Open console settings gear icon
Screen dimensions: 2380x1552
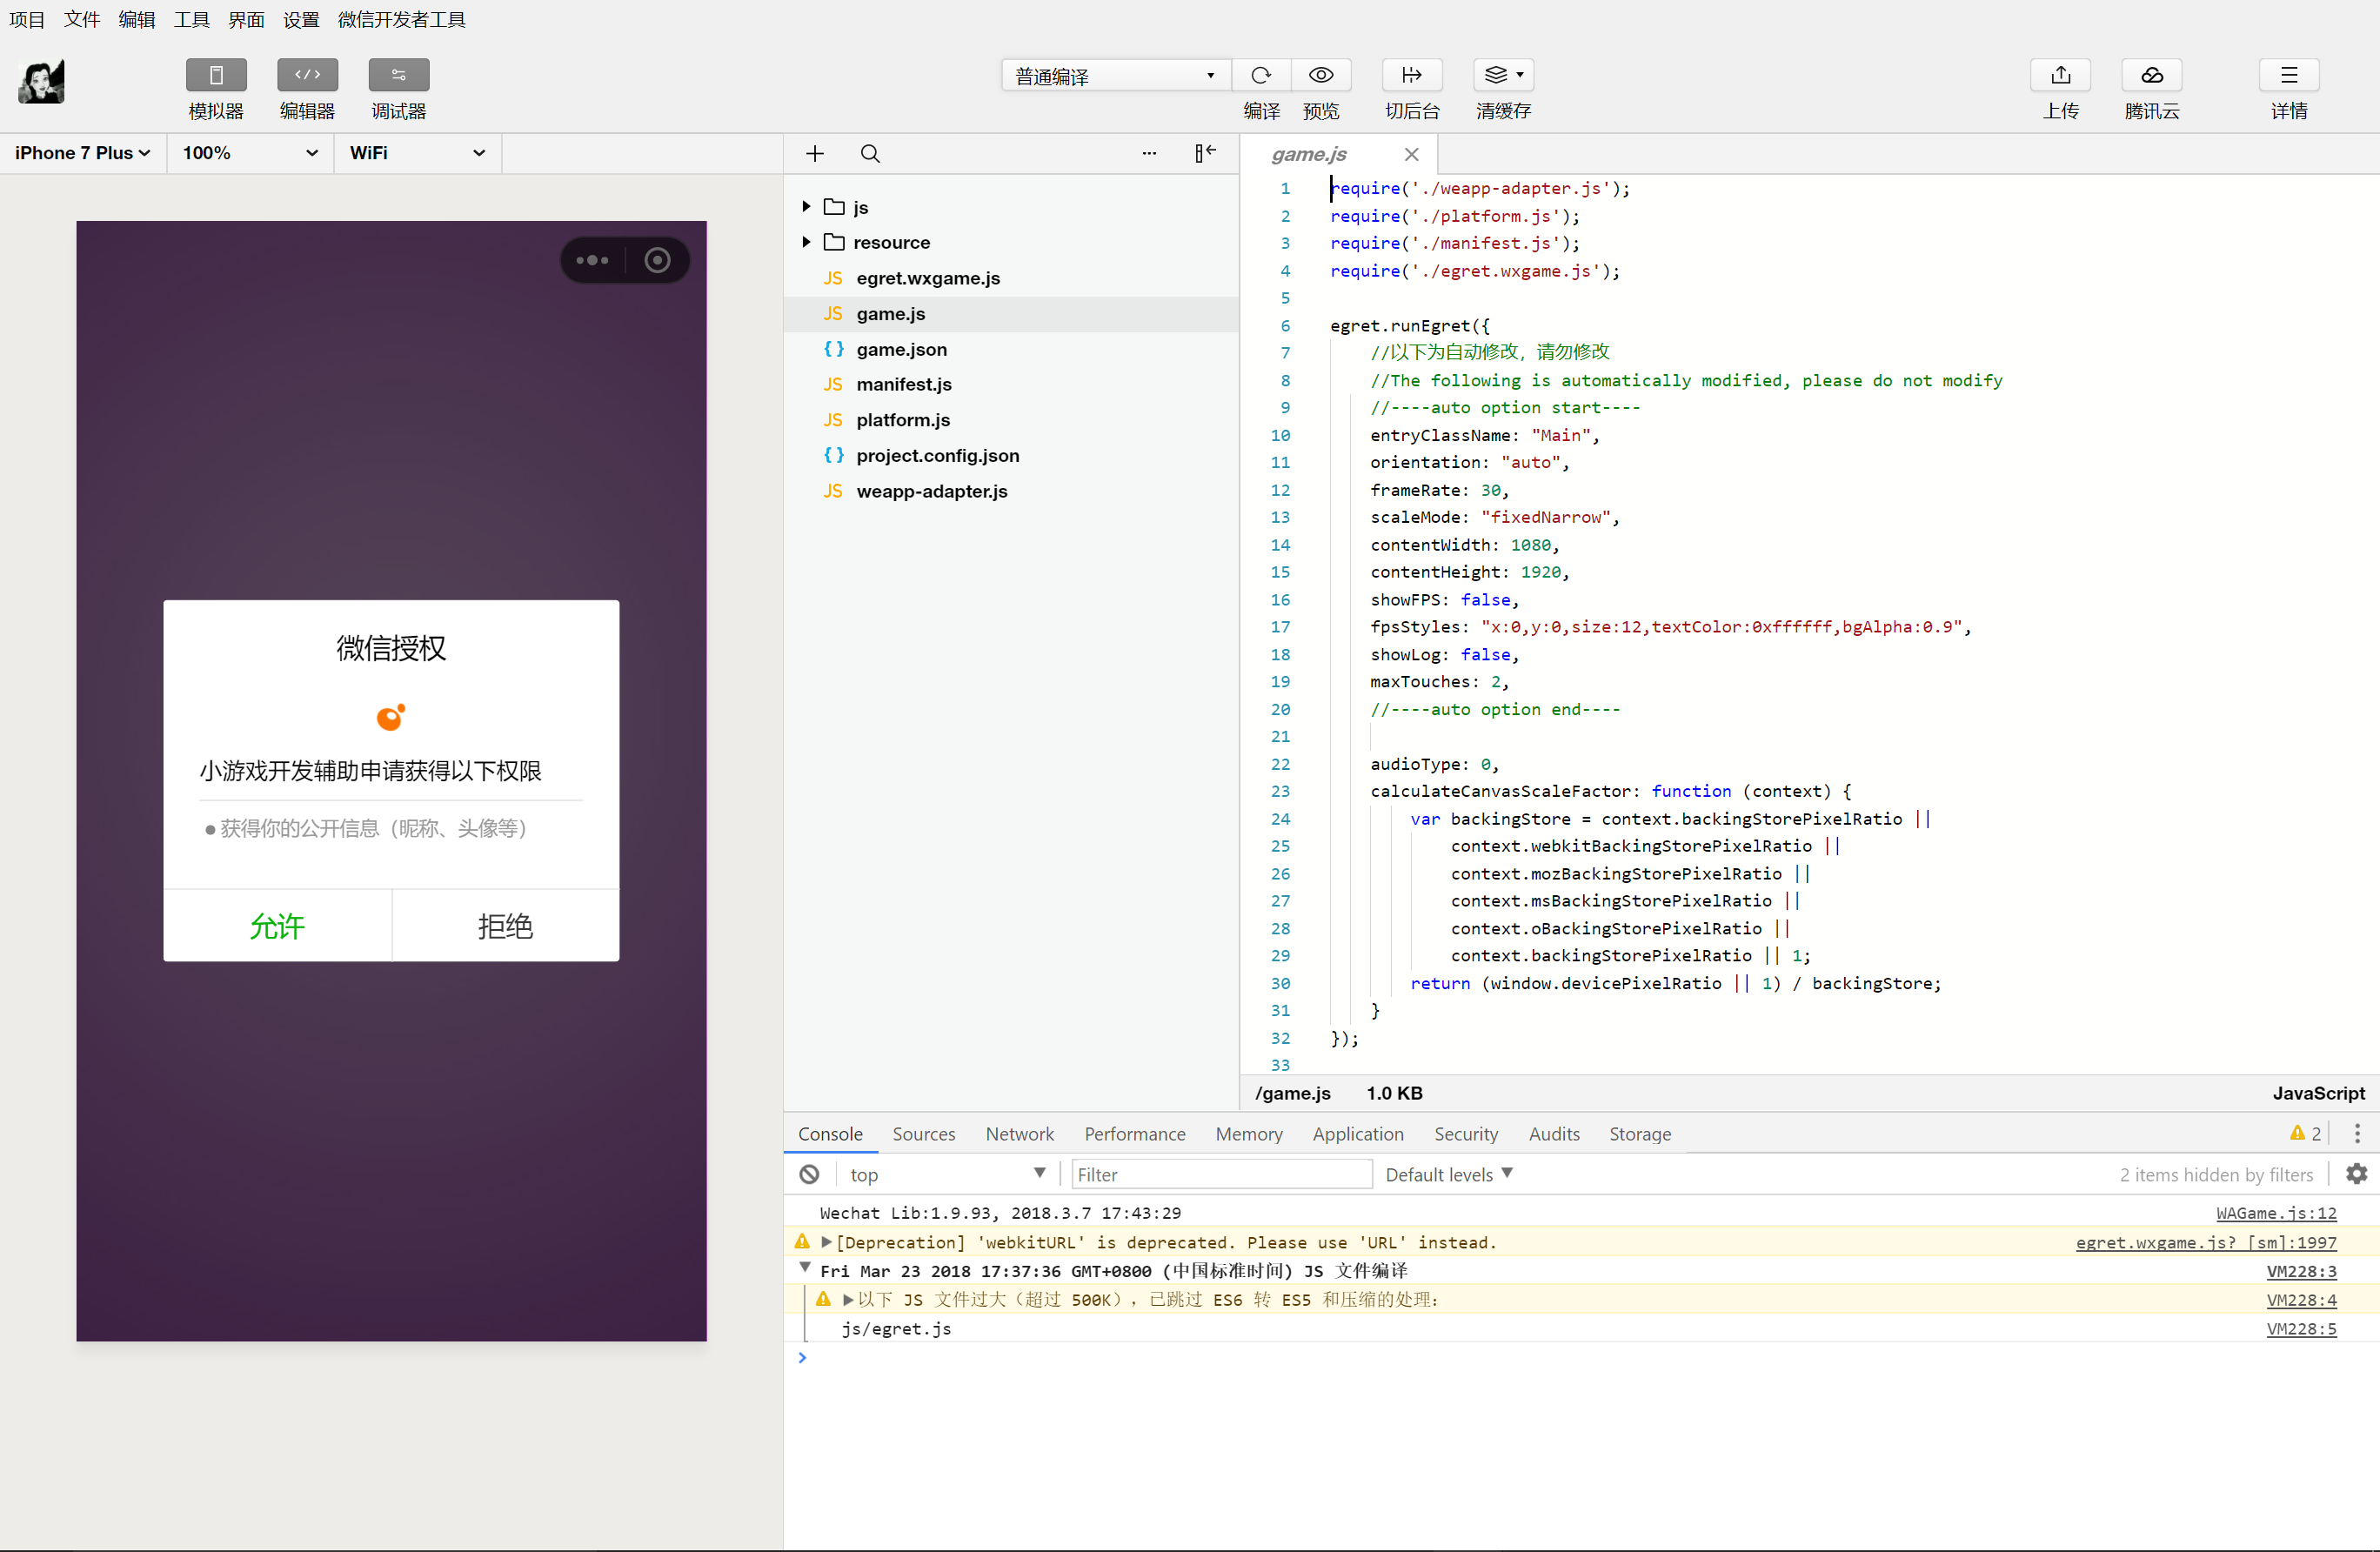2356,1174
